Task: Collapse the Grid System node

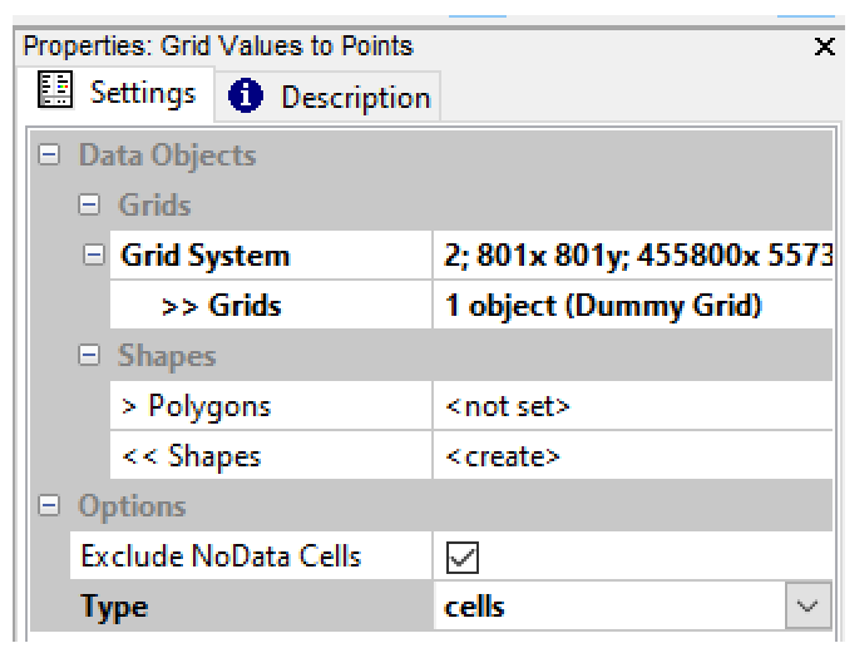Action: click(x=93, y=256)
